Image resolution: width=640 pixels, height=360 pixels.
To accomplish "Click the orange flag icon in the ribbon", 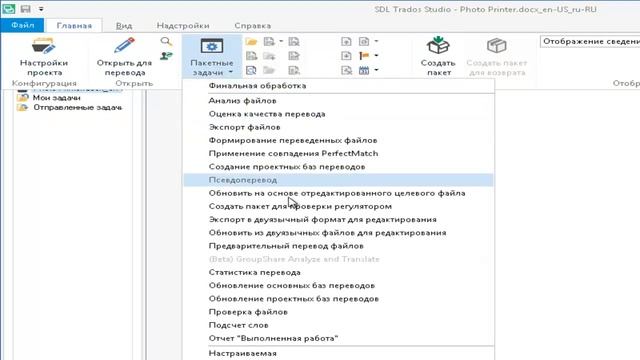I will tap(364, 56).
